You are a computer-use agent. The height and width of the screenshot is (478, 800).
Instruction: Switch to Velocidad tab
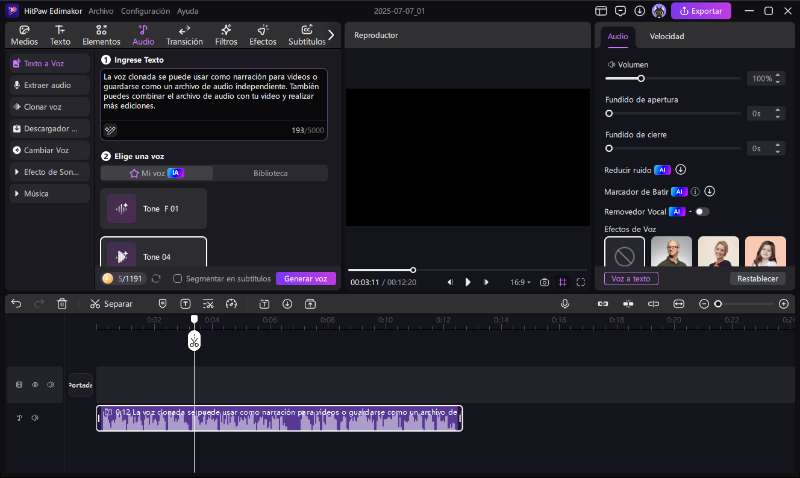666,36
